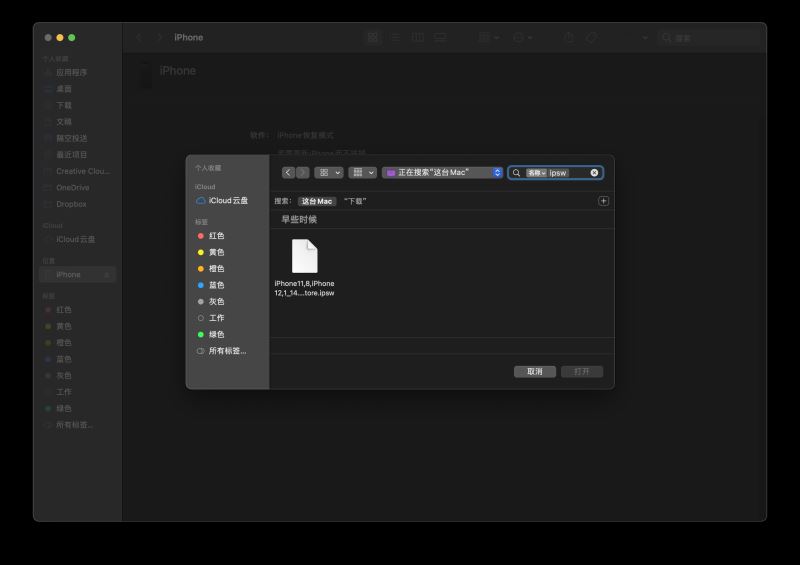Image resolution: width=800 pixels, height=565 pixels.
Task: Click Finder toolbar tags icon
Action: coord(591,37)
